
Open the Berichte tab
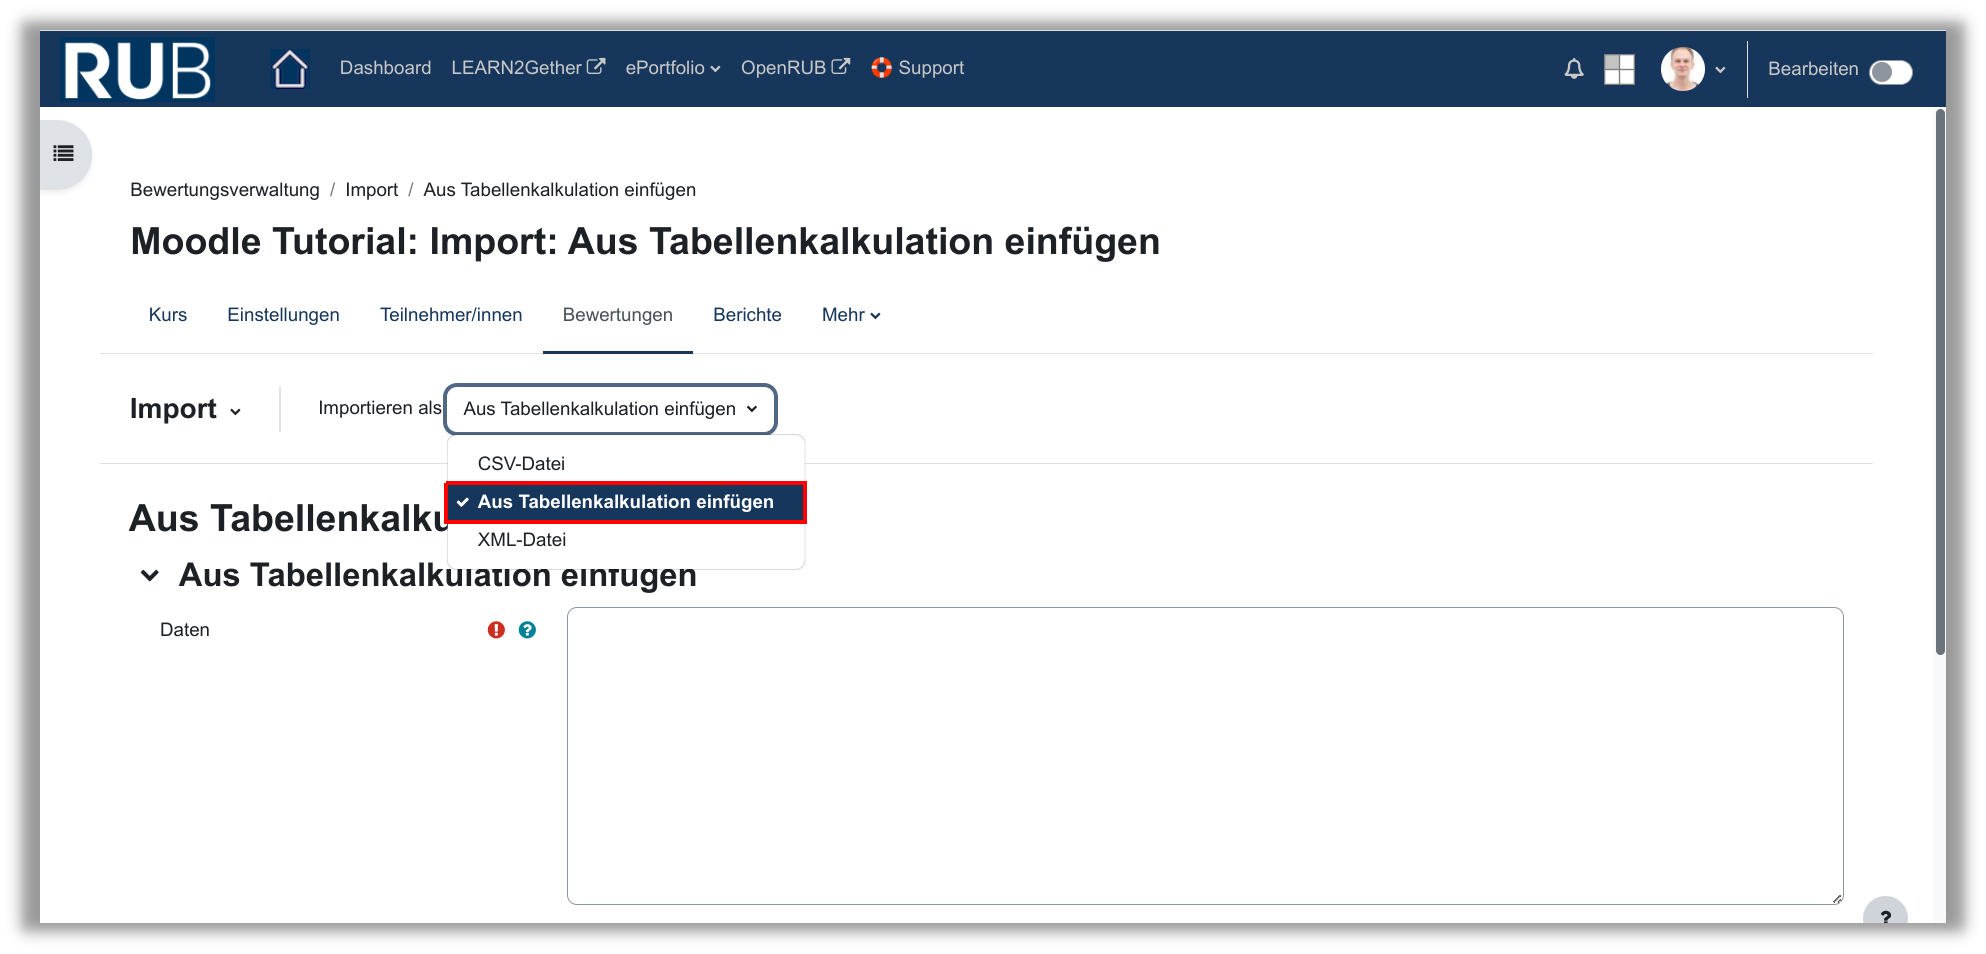point(747,315)
